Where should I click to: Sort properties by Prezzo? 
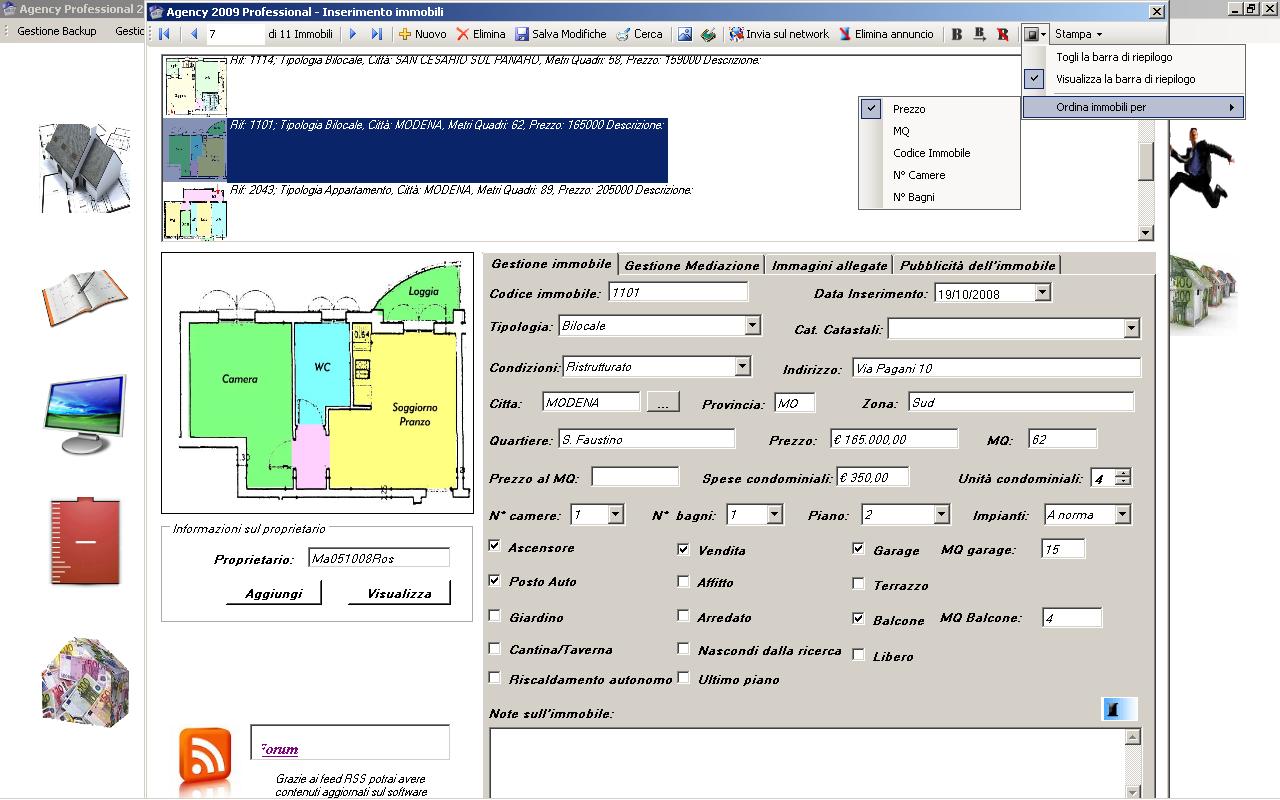[939, 109]
